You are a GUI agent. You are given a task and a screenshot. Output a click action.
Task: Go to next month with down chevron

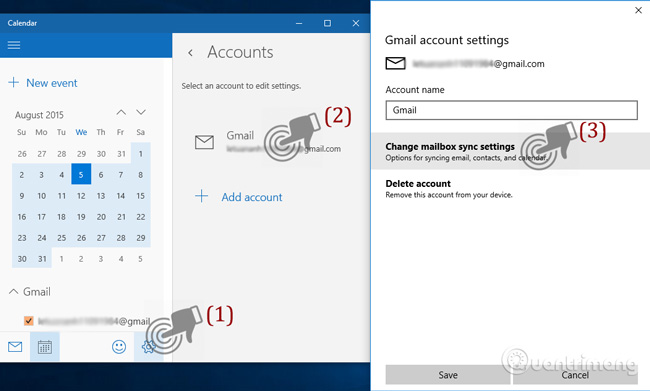141,112
